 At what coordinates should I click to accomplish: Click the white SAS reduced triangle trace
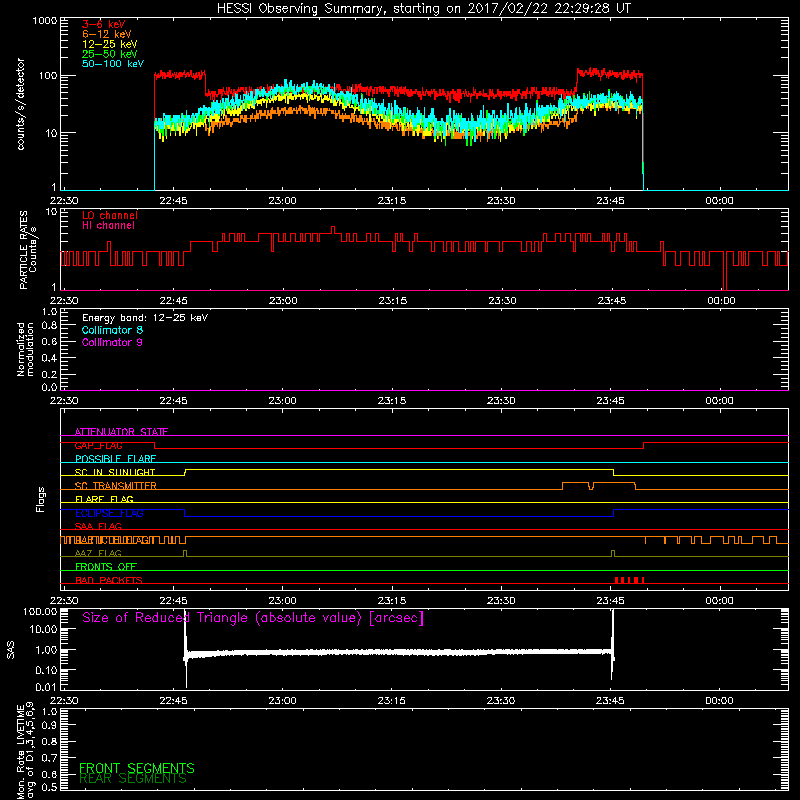[399, 652]
